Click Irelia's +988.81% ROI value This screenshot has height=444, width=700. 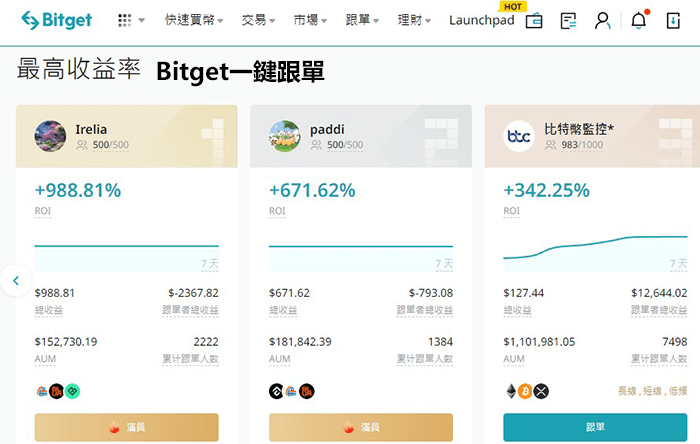(x=78, y=191)
